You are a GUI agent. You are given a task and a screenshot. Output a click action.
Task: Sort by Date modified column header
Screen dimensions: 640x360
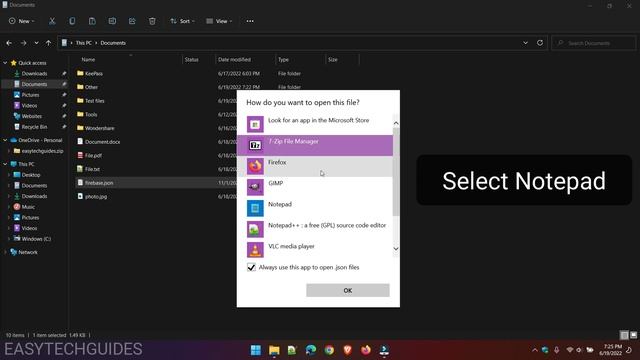click(234, 60)
